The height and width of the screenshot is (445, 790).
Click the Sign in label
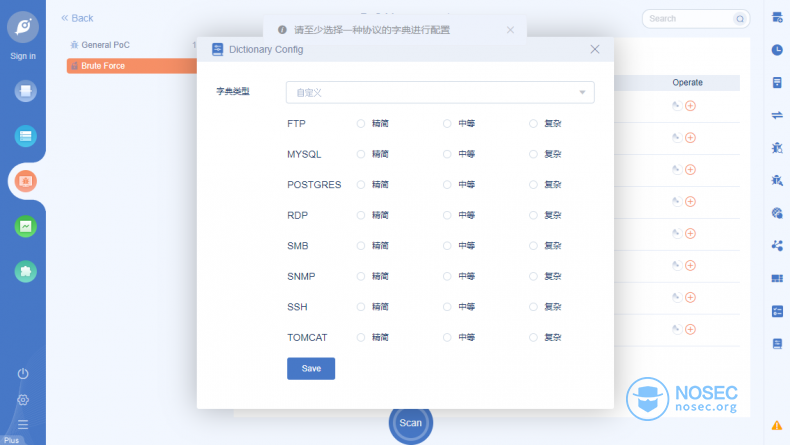[23, 56]
